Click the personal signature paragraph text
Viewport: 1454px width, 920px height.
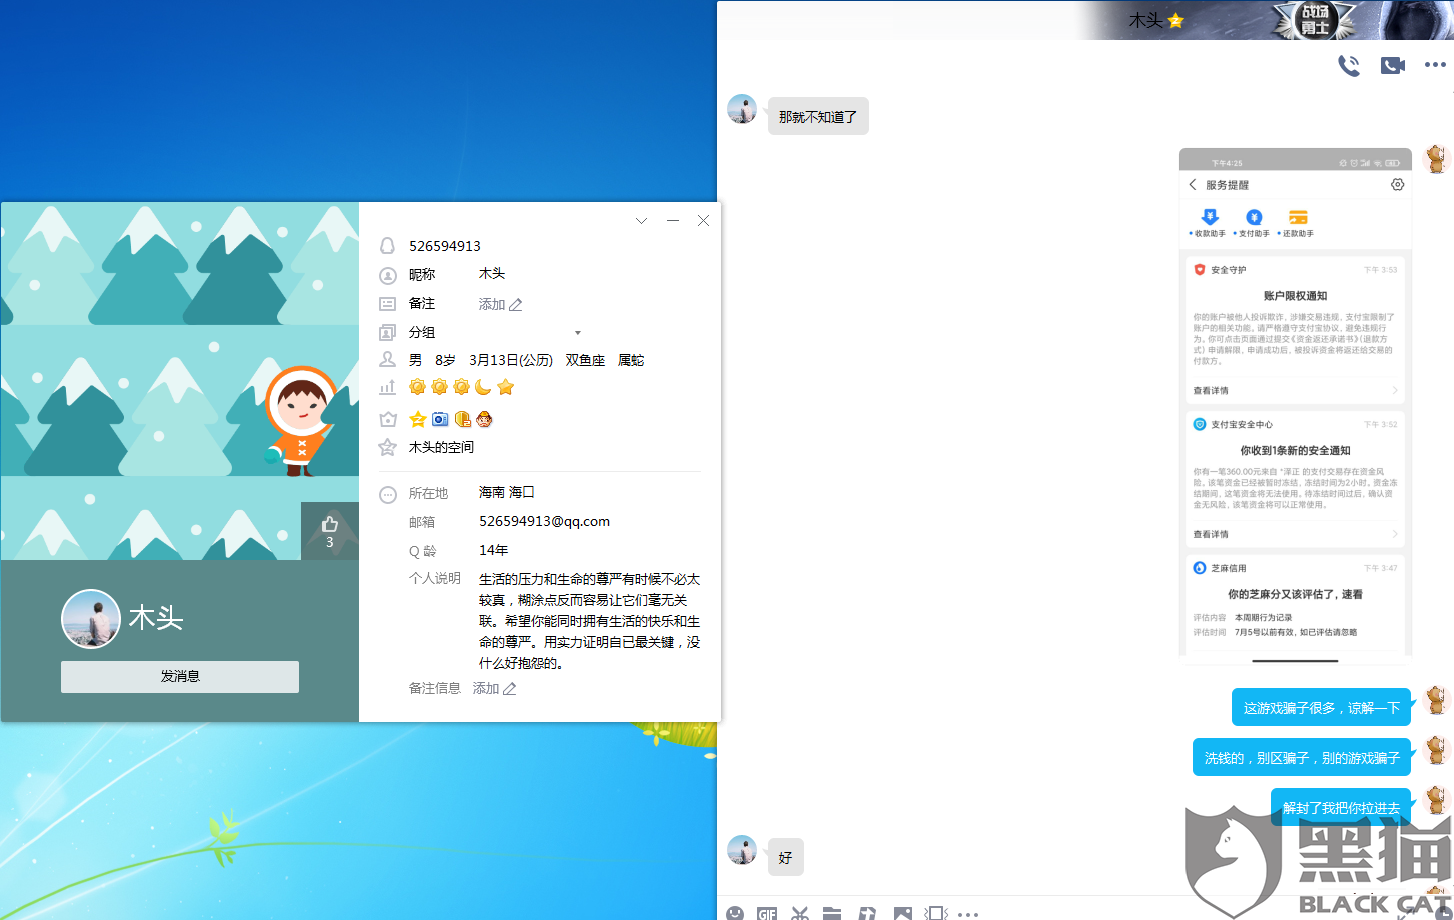tap(589, 621)
